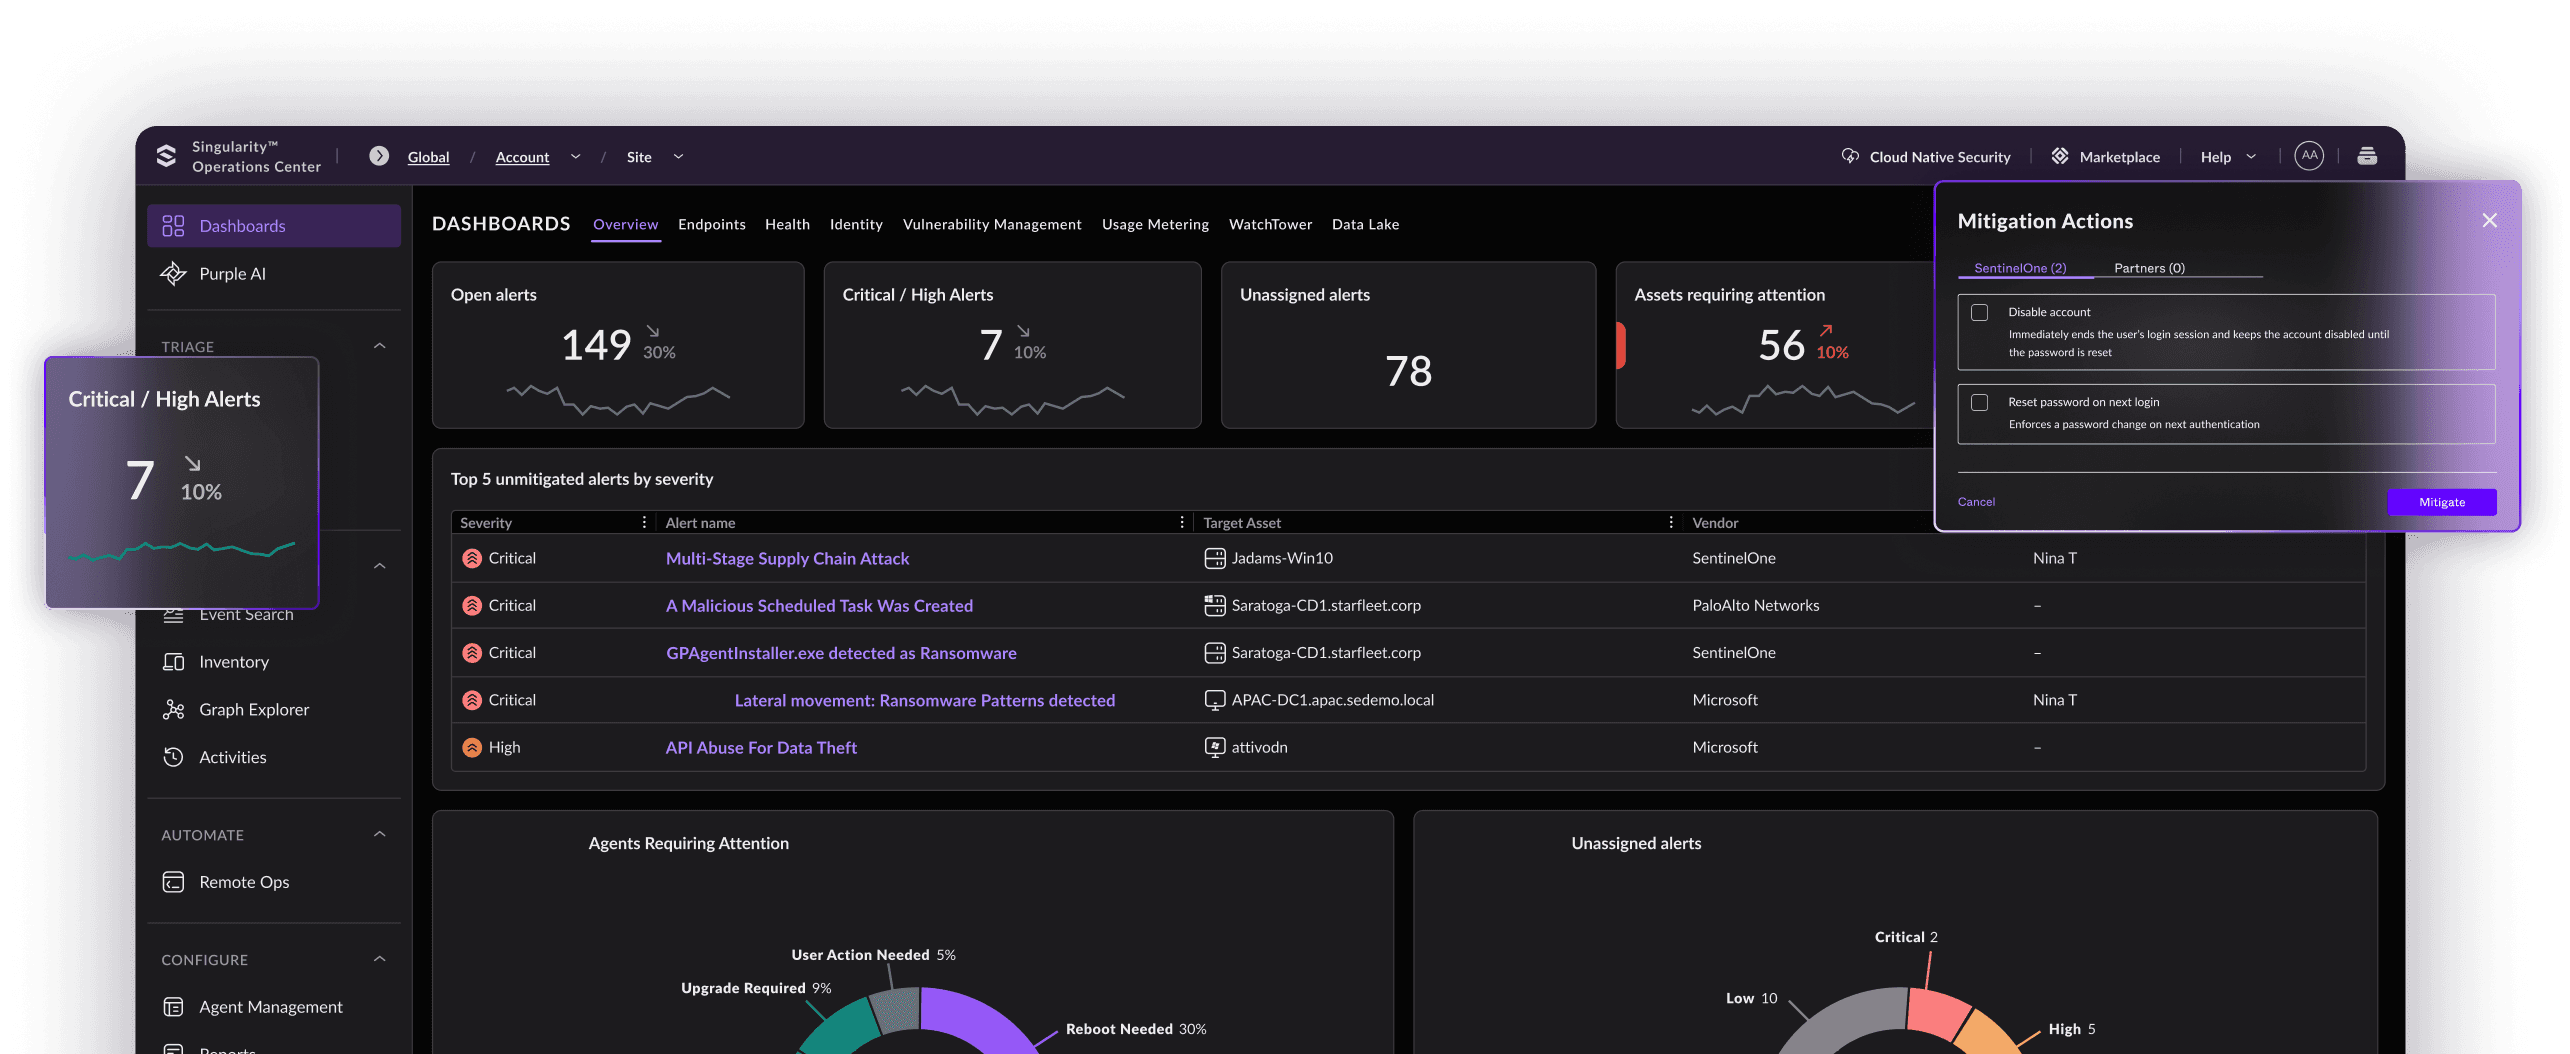
Task: Click the Agent Management sidebar icon
Action: (x=173, y=1007)
